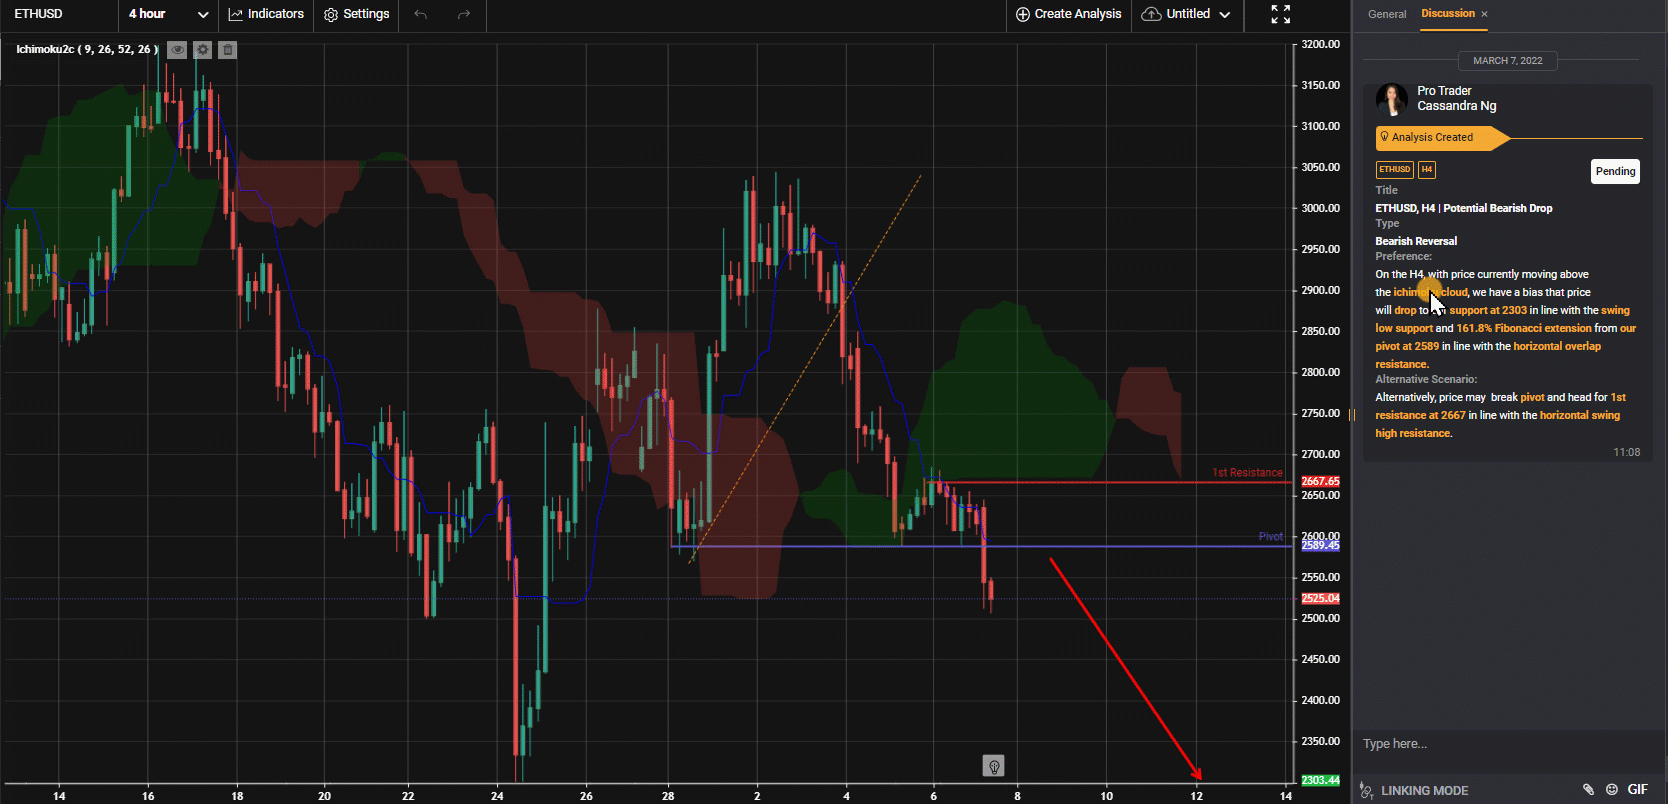This screenshot has width=1668, height=804.
Task: Redo the last chart action
Action: pyautogui.click(x=464, y=14)
